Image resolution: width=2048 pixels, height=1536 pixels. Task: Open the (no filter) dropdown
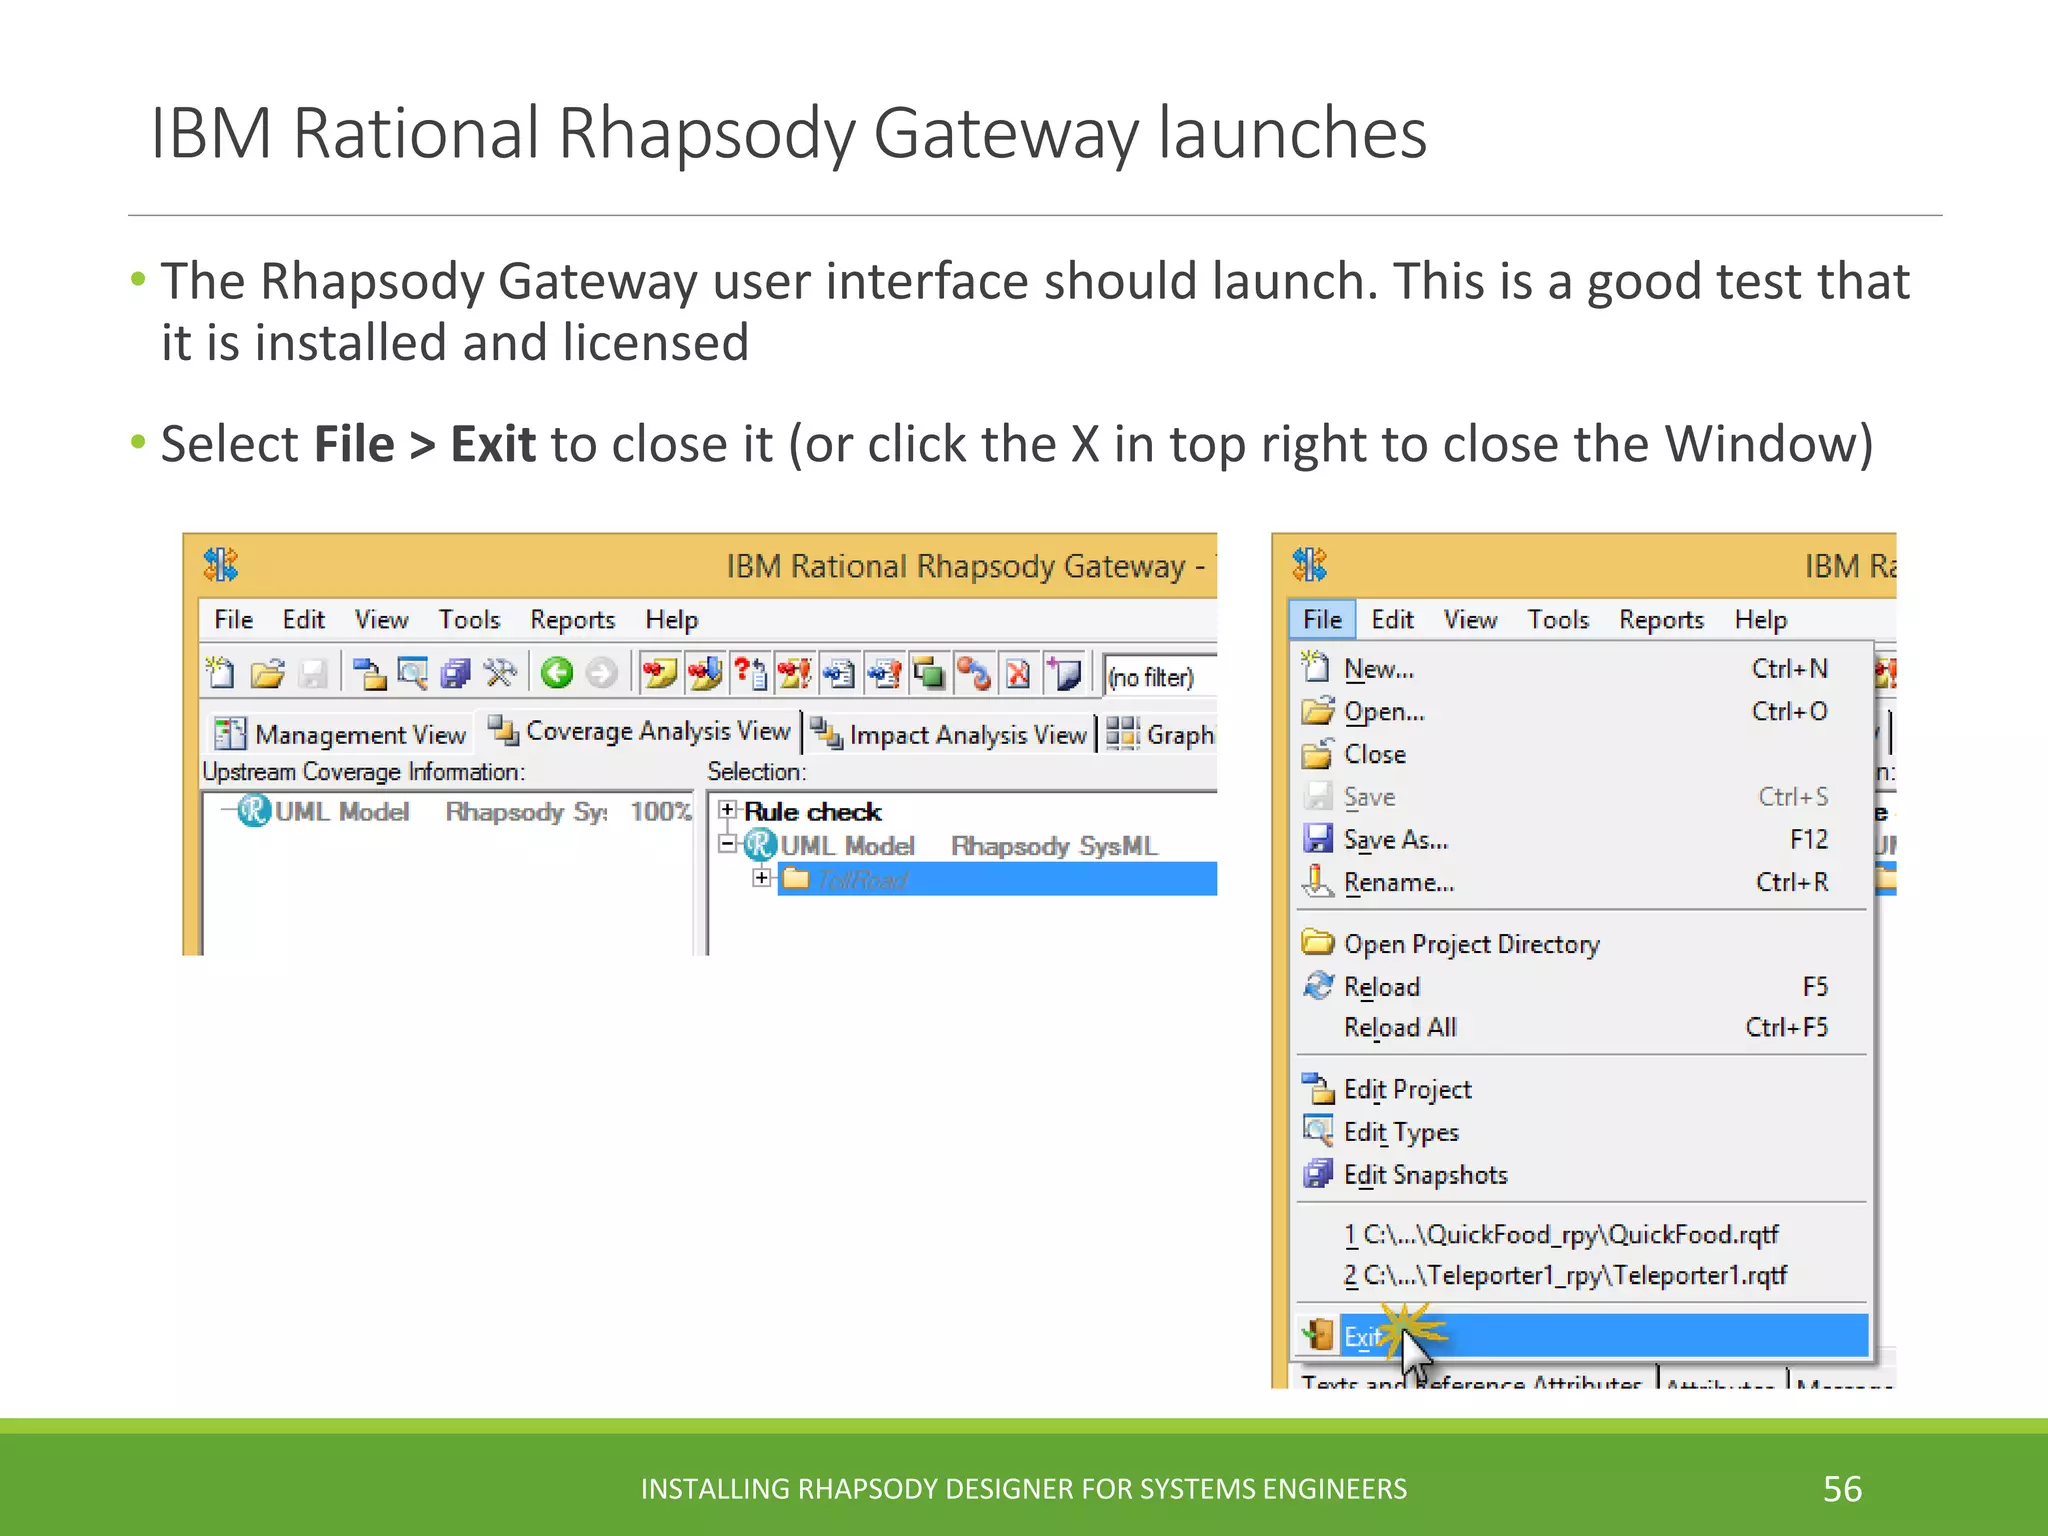[x=1160, y=676]
